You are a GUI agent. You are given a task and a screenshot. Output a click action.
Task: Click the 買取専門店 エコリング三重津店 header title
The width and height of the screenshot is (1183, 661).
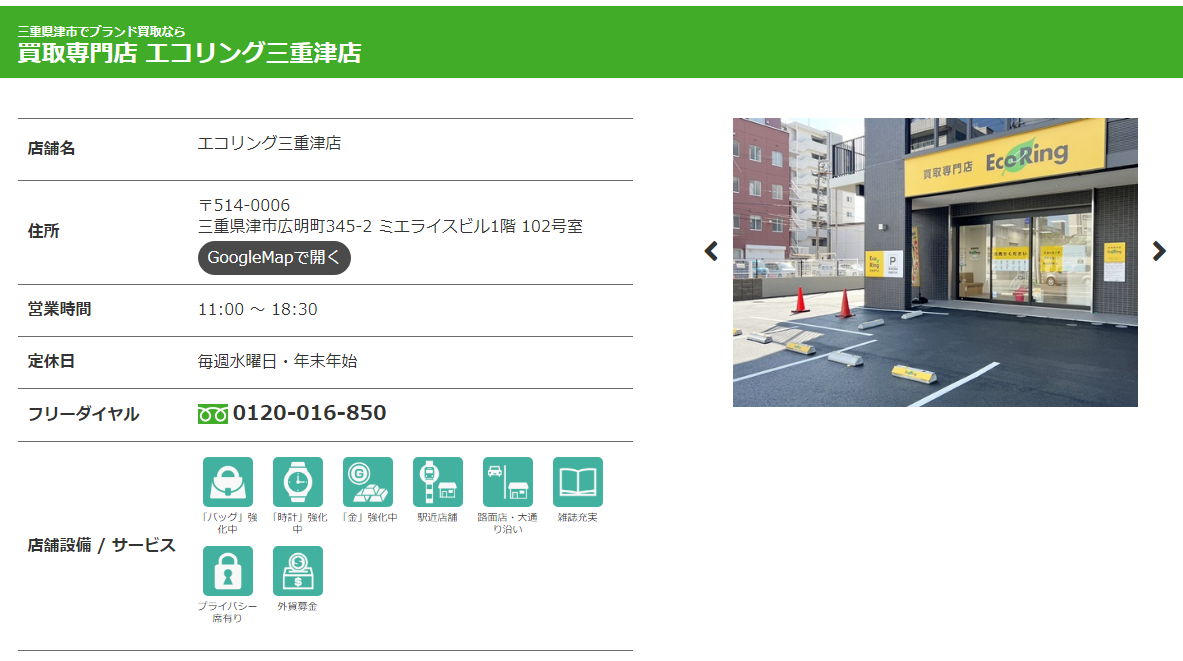pos(189,54)
